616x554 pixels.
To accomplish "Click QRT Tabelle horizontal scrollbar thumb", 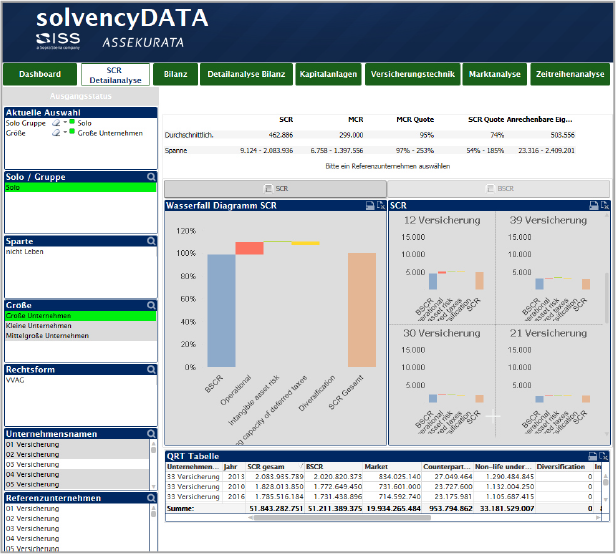I will 342,517.
